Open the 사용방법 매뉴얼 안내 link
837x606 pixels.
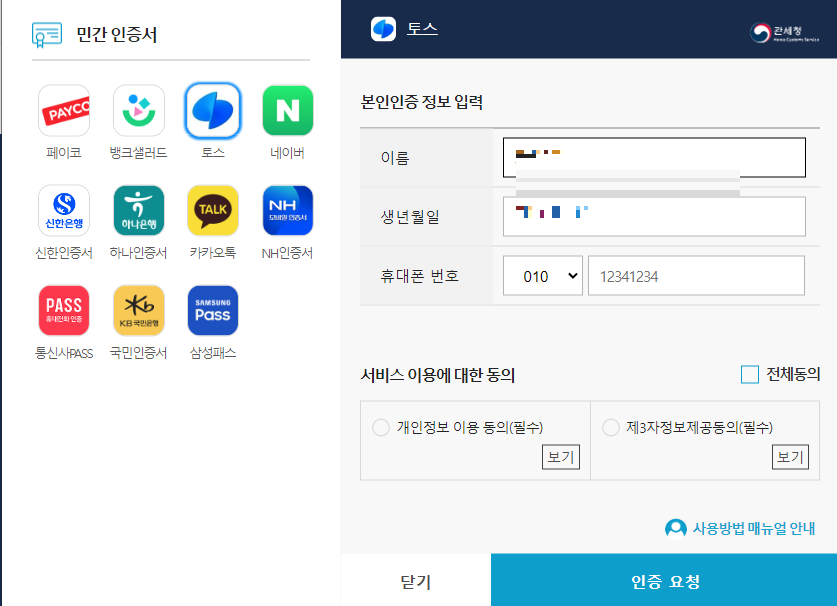(x=753, y=529)
